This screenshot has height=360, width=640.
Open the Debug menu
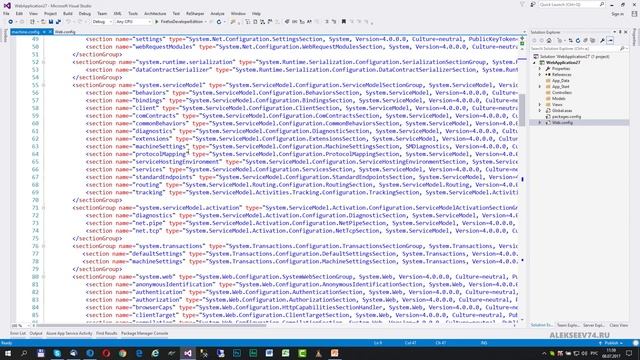(85, 13)
